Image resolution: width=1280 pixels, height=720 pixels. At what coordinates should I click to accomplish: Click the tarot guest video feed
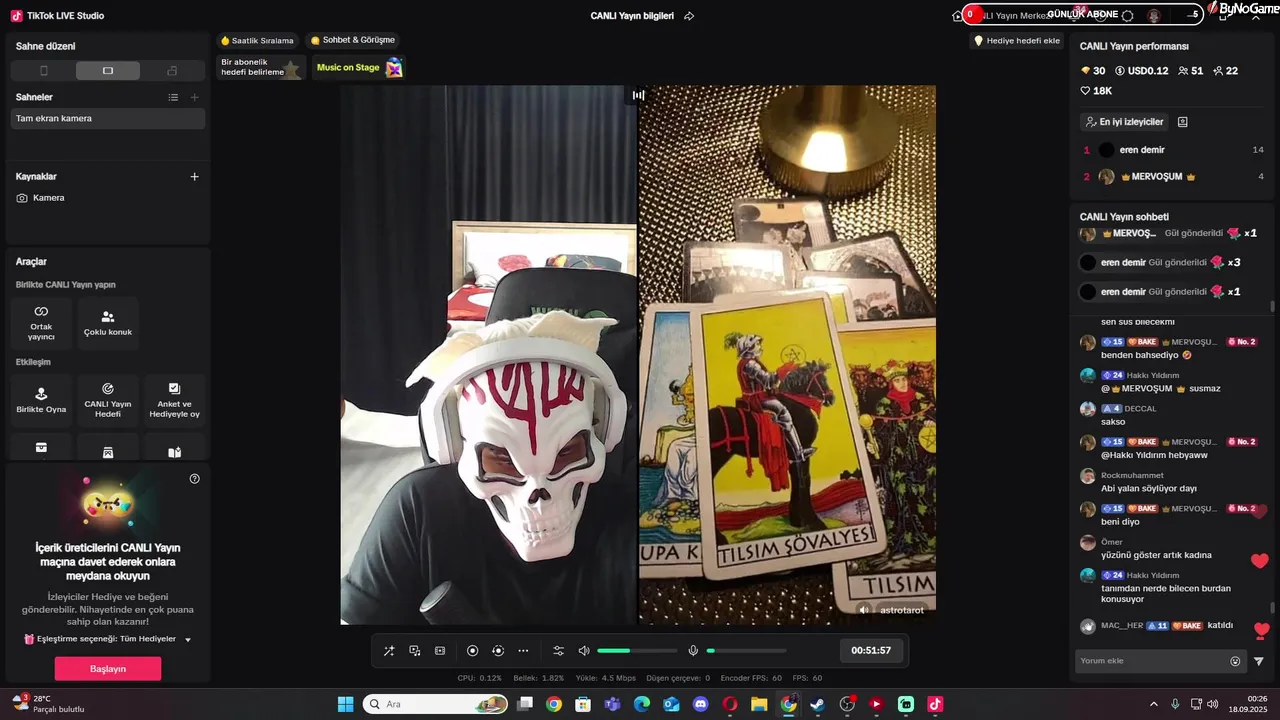pyautogui.click(x=787, y=355)
